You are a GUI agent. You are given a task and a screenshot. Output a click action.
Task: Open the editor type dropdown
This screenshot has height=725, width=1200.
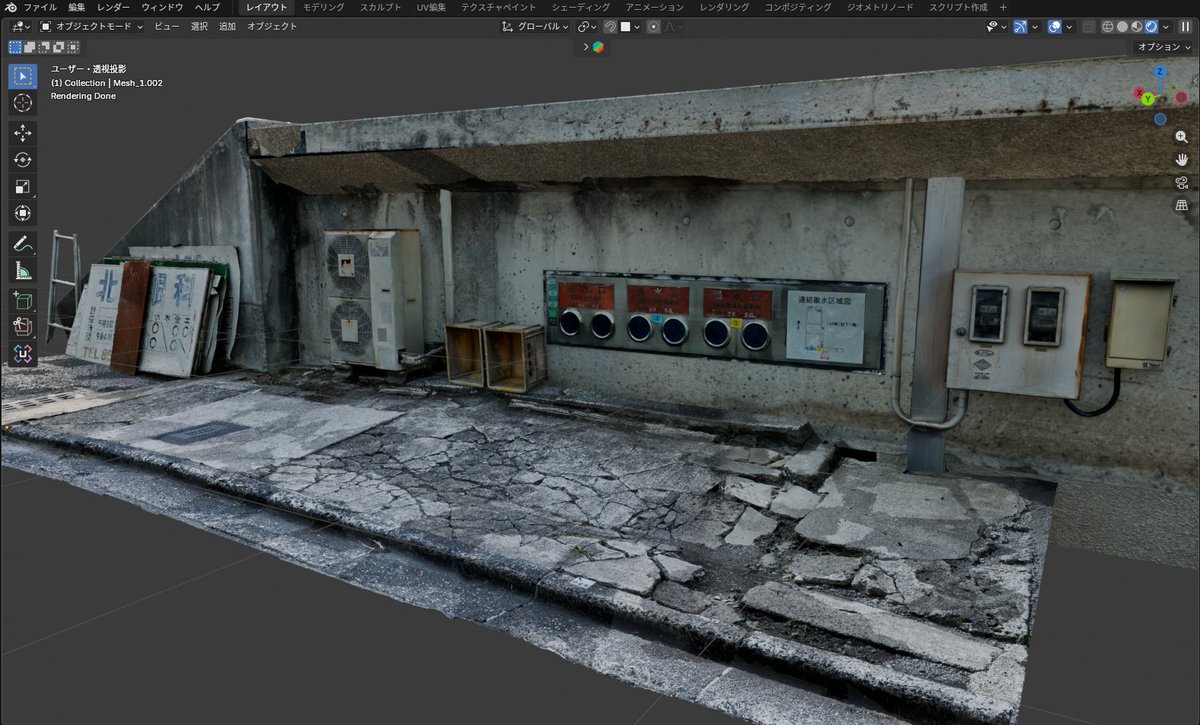(x=19, y=27)
